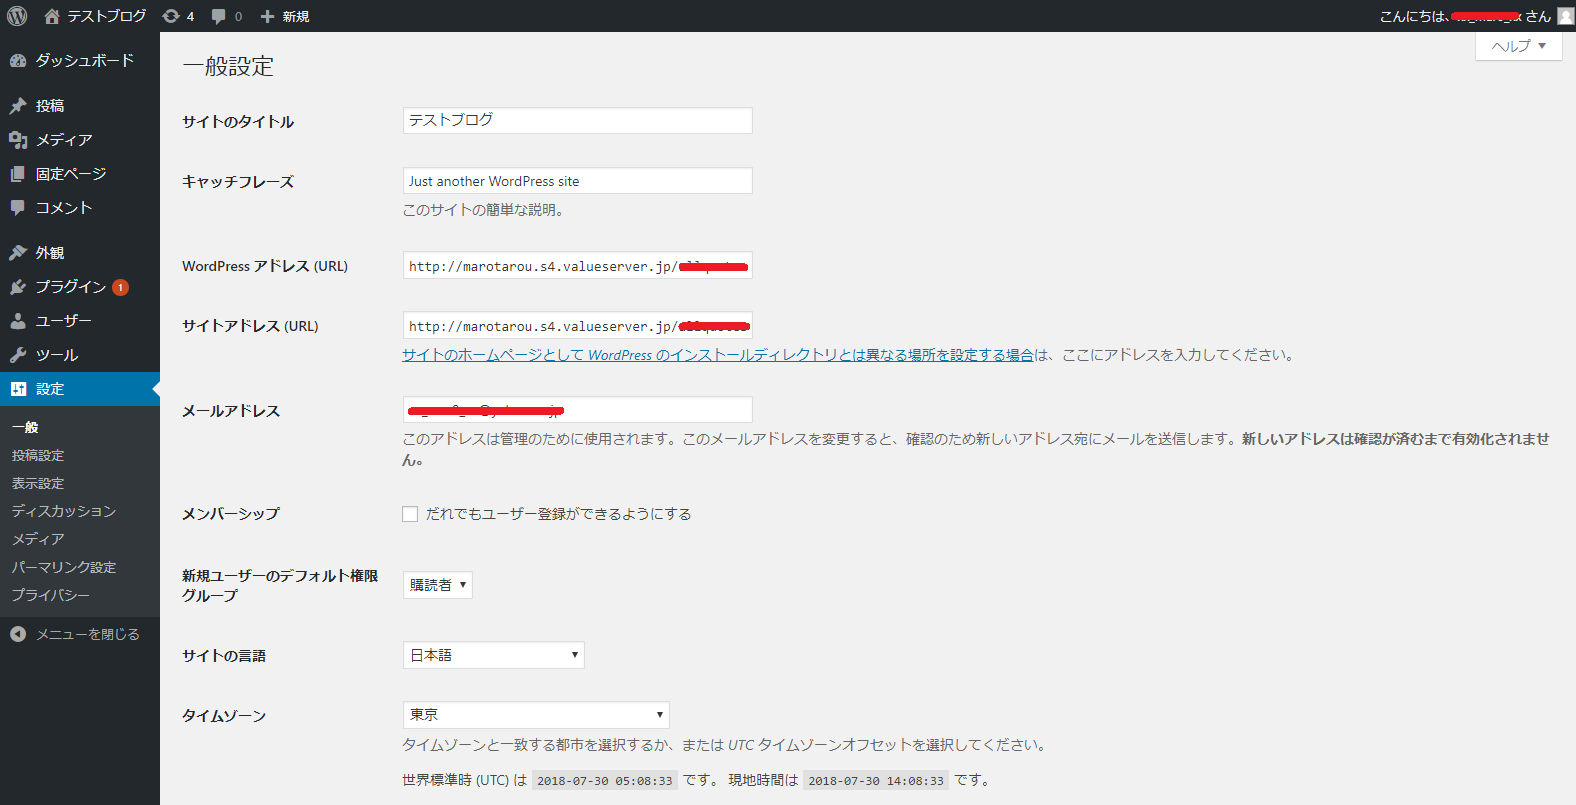Expand the 日本語 site language dropdown
This screenshot has height=805, width=1576.
pos(493,655)
